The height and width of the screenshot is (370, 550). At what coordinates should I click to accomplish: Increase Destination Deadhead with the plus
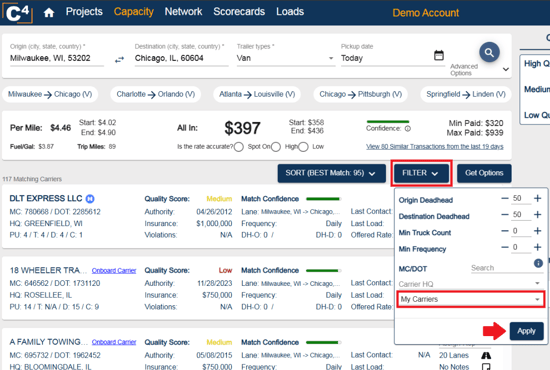[x=537, y=215]
